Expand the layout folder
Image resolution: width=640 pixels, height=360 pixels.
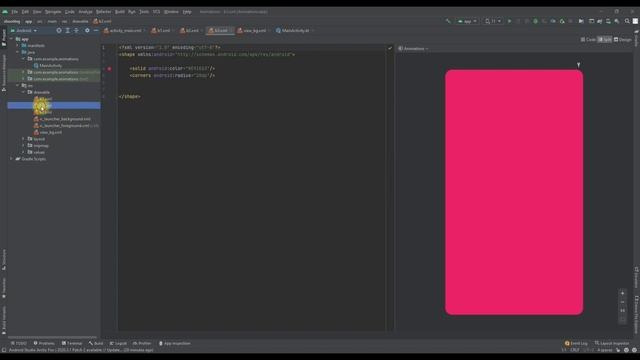[x=23, y=139]
